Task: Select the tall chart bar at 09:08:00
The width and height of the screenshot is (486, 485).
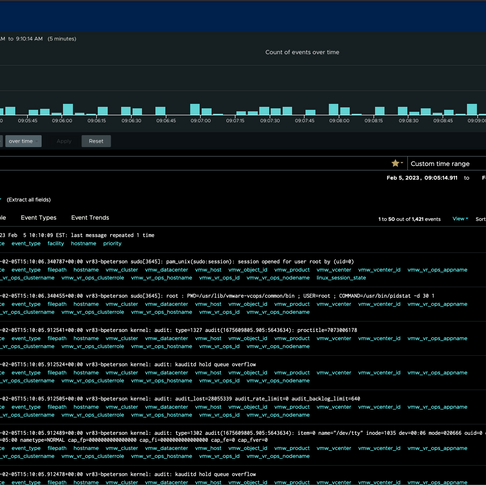Action: [333, 109]
